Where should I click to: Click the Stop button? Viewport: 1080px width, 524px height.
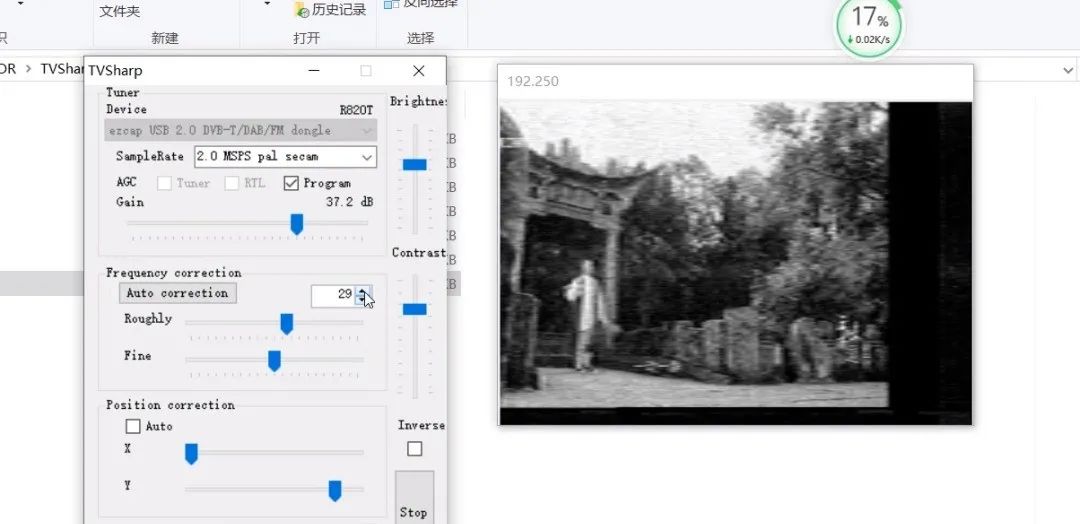[x=414, y=497]
